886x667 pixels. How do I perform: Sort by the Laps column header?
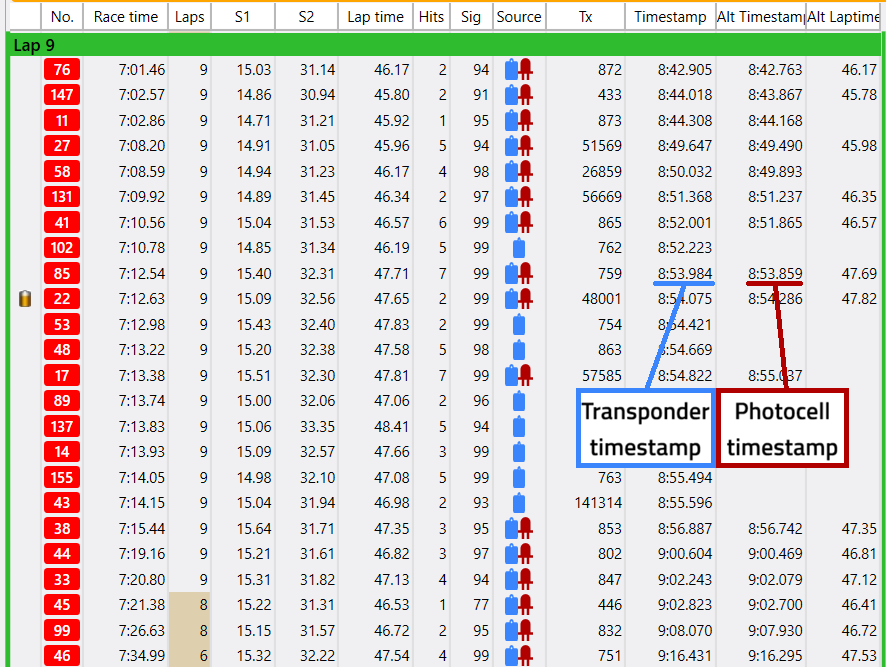189,17
